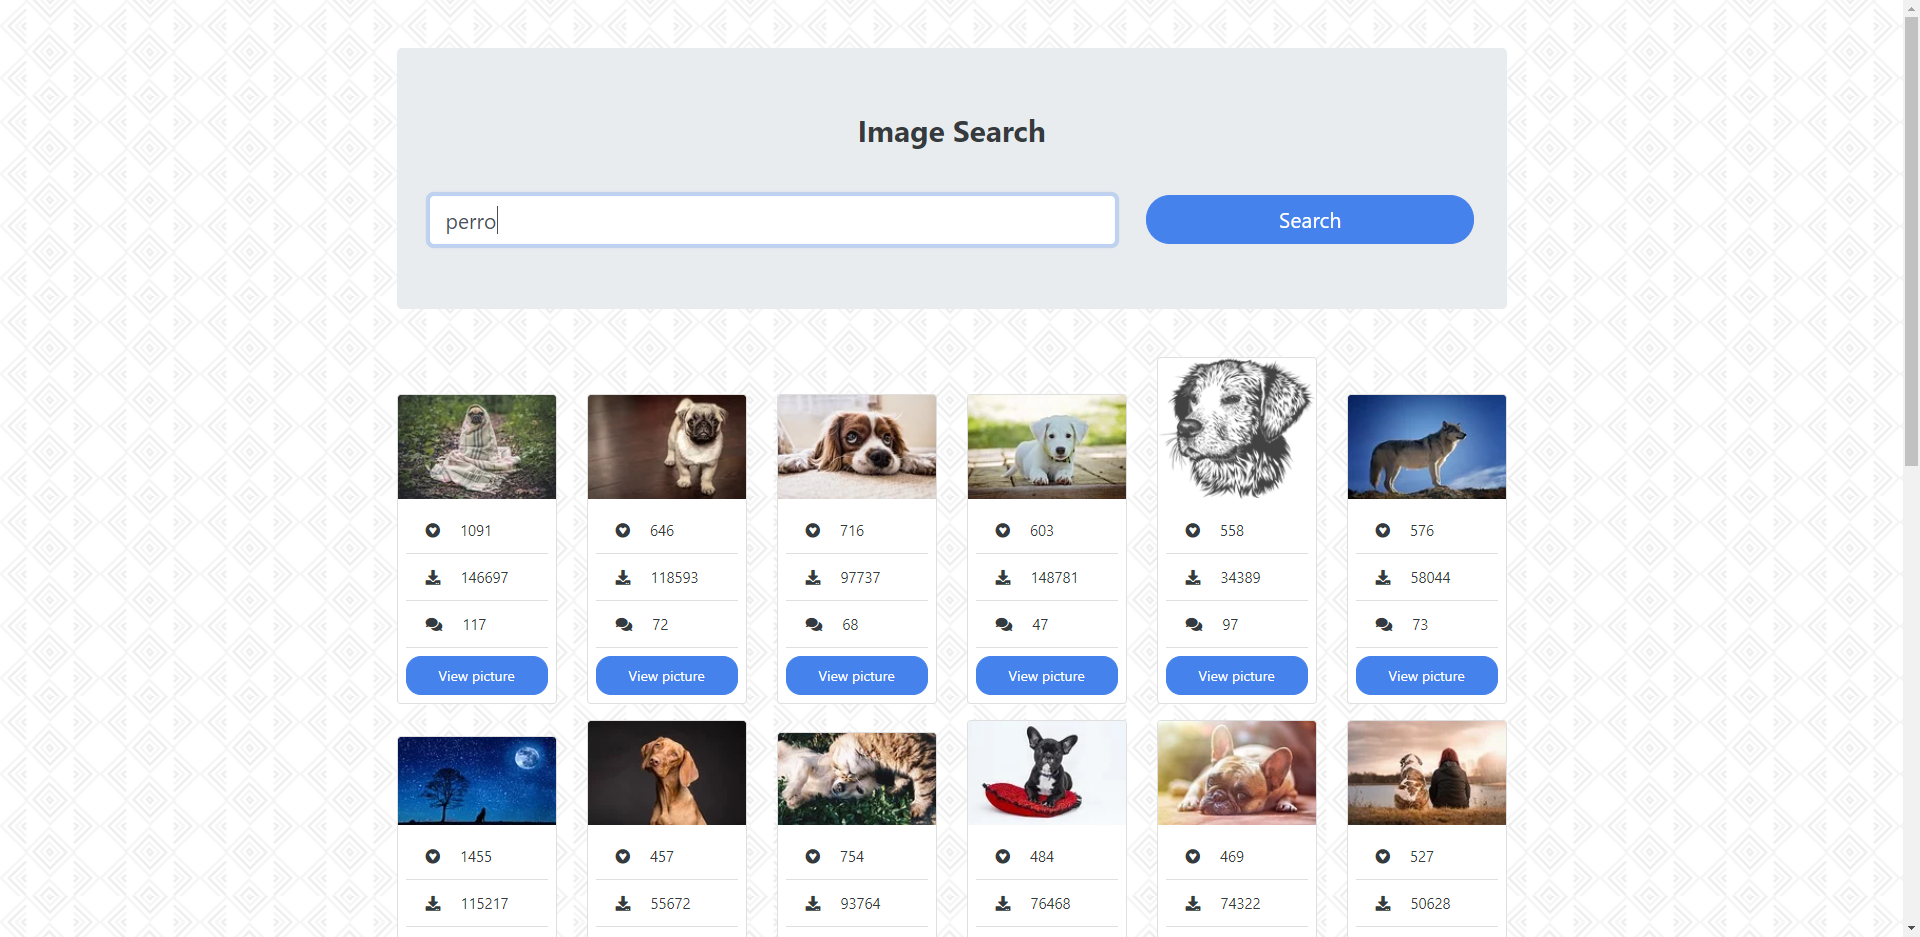Click the heart icon next to 1455
Screen dimensions: 1920x937
[x=433, y=857]
